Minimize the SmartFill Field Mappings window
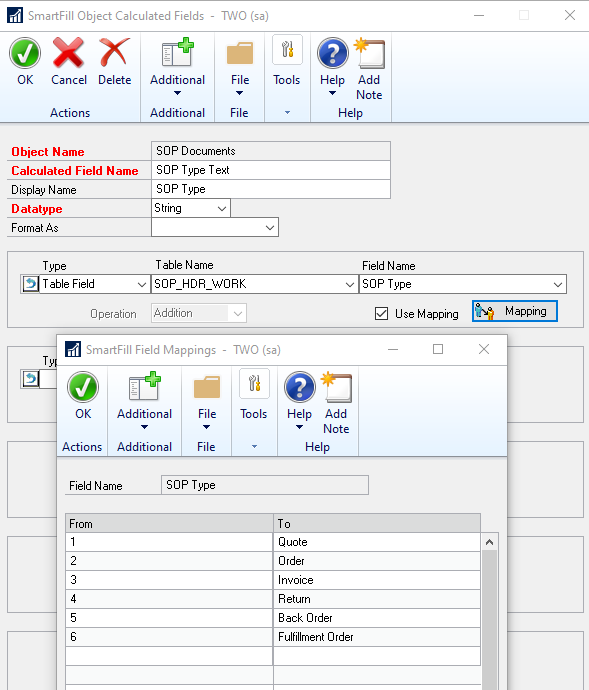The width and height of the screenshot is (589, 690). pos(393,349)
